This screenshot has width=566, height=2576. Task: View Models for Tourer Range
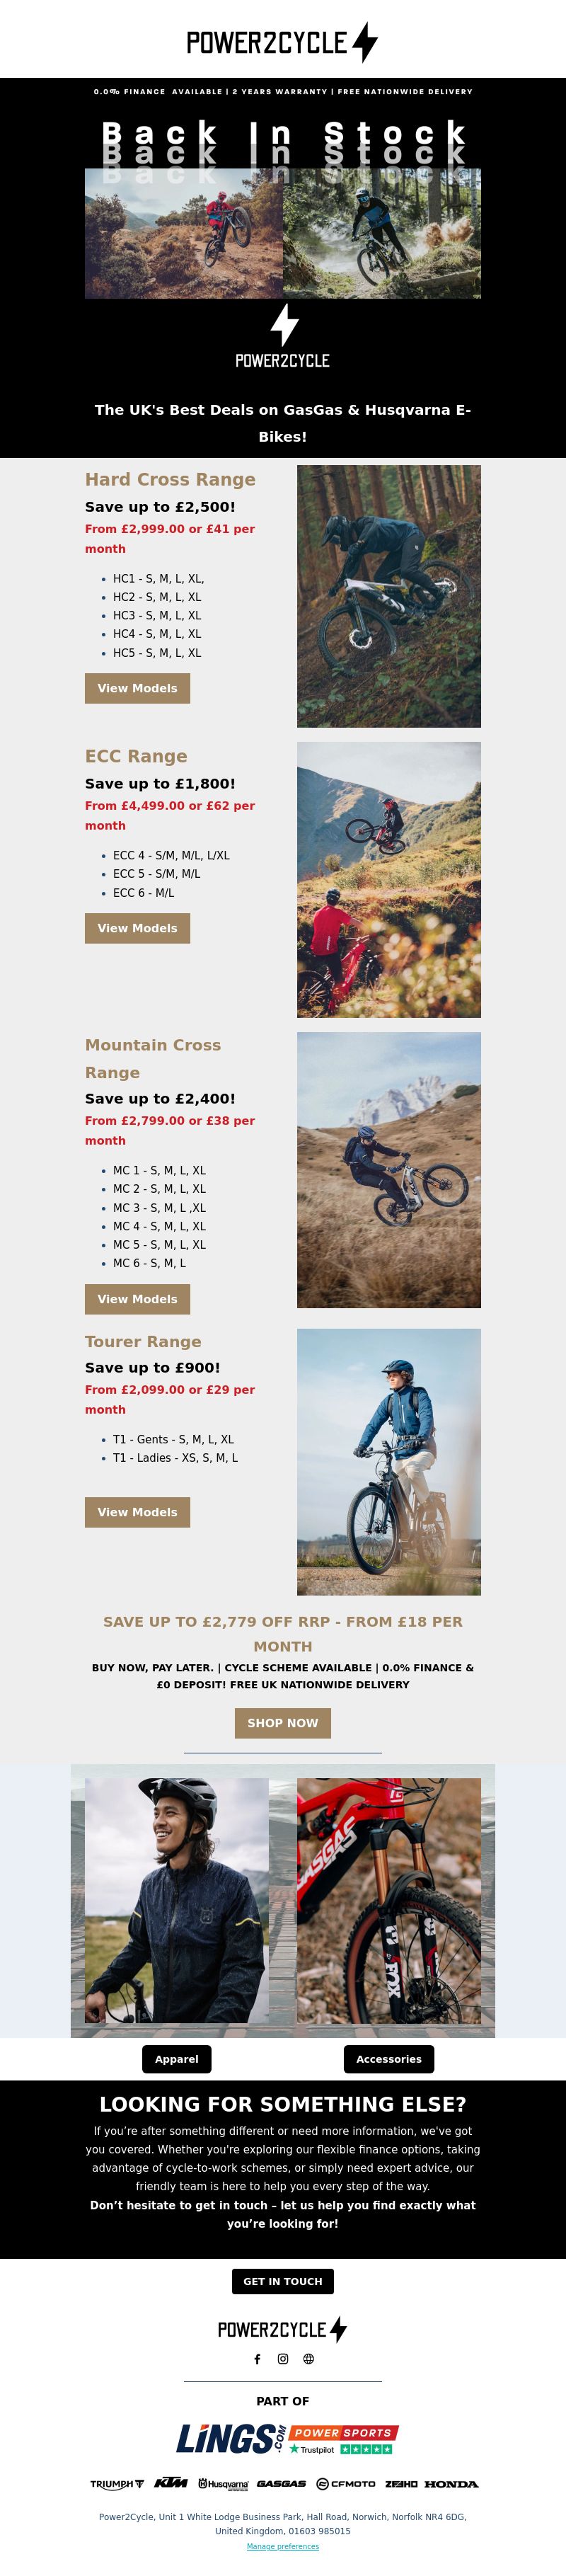coord(137,1512)
